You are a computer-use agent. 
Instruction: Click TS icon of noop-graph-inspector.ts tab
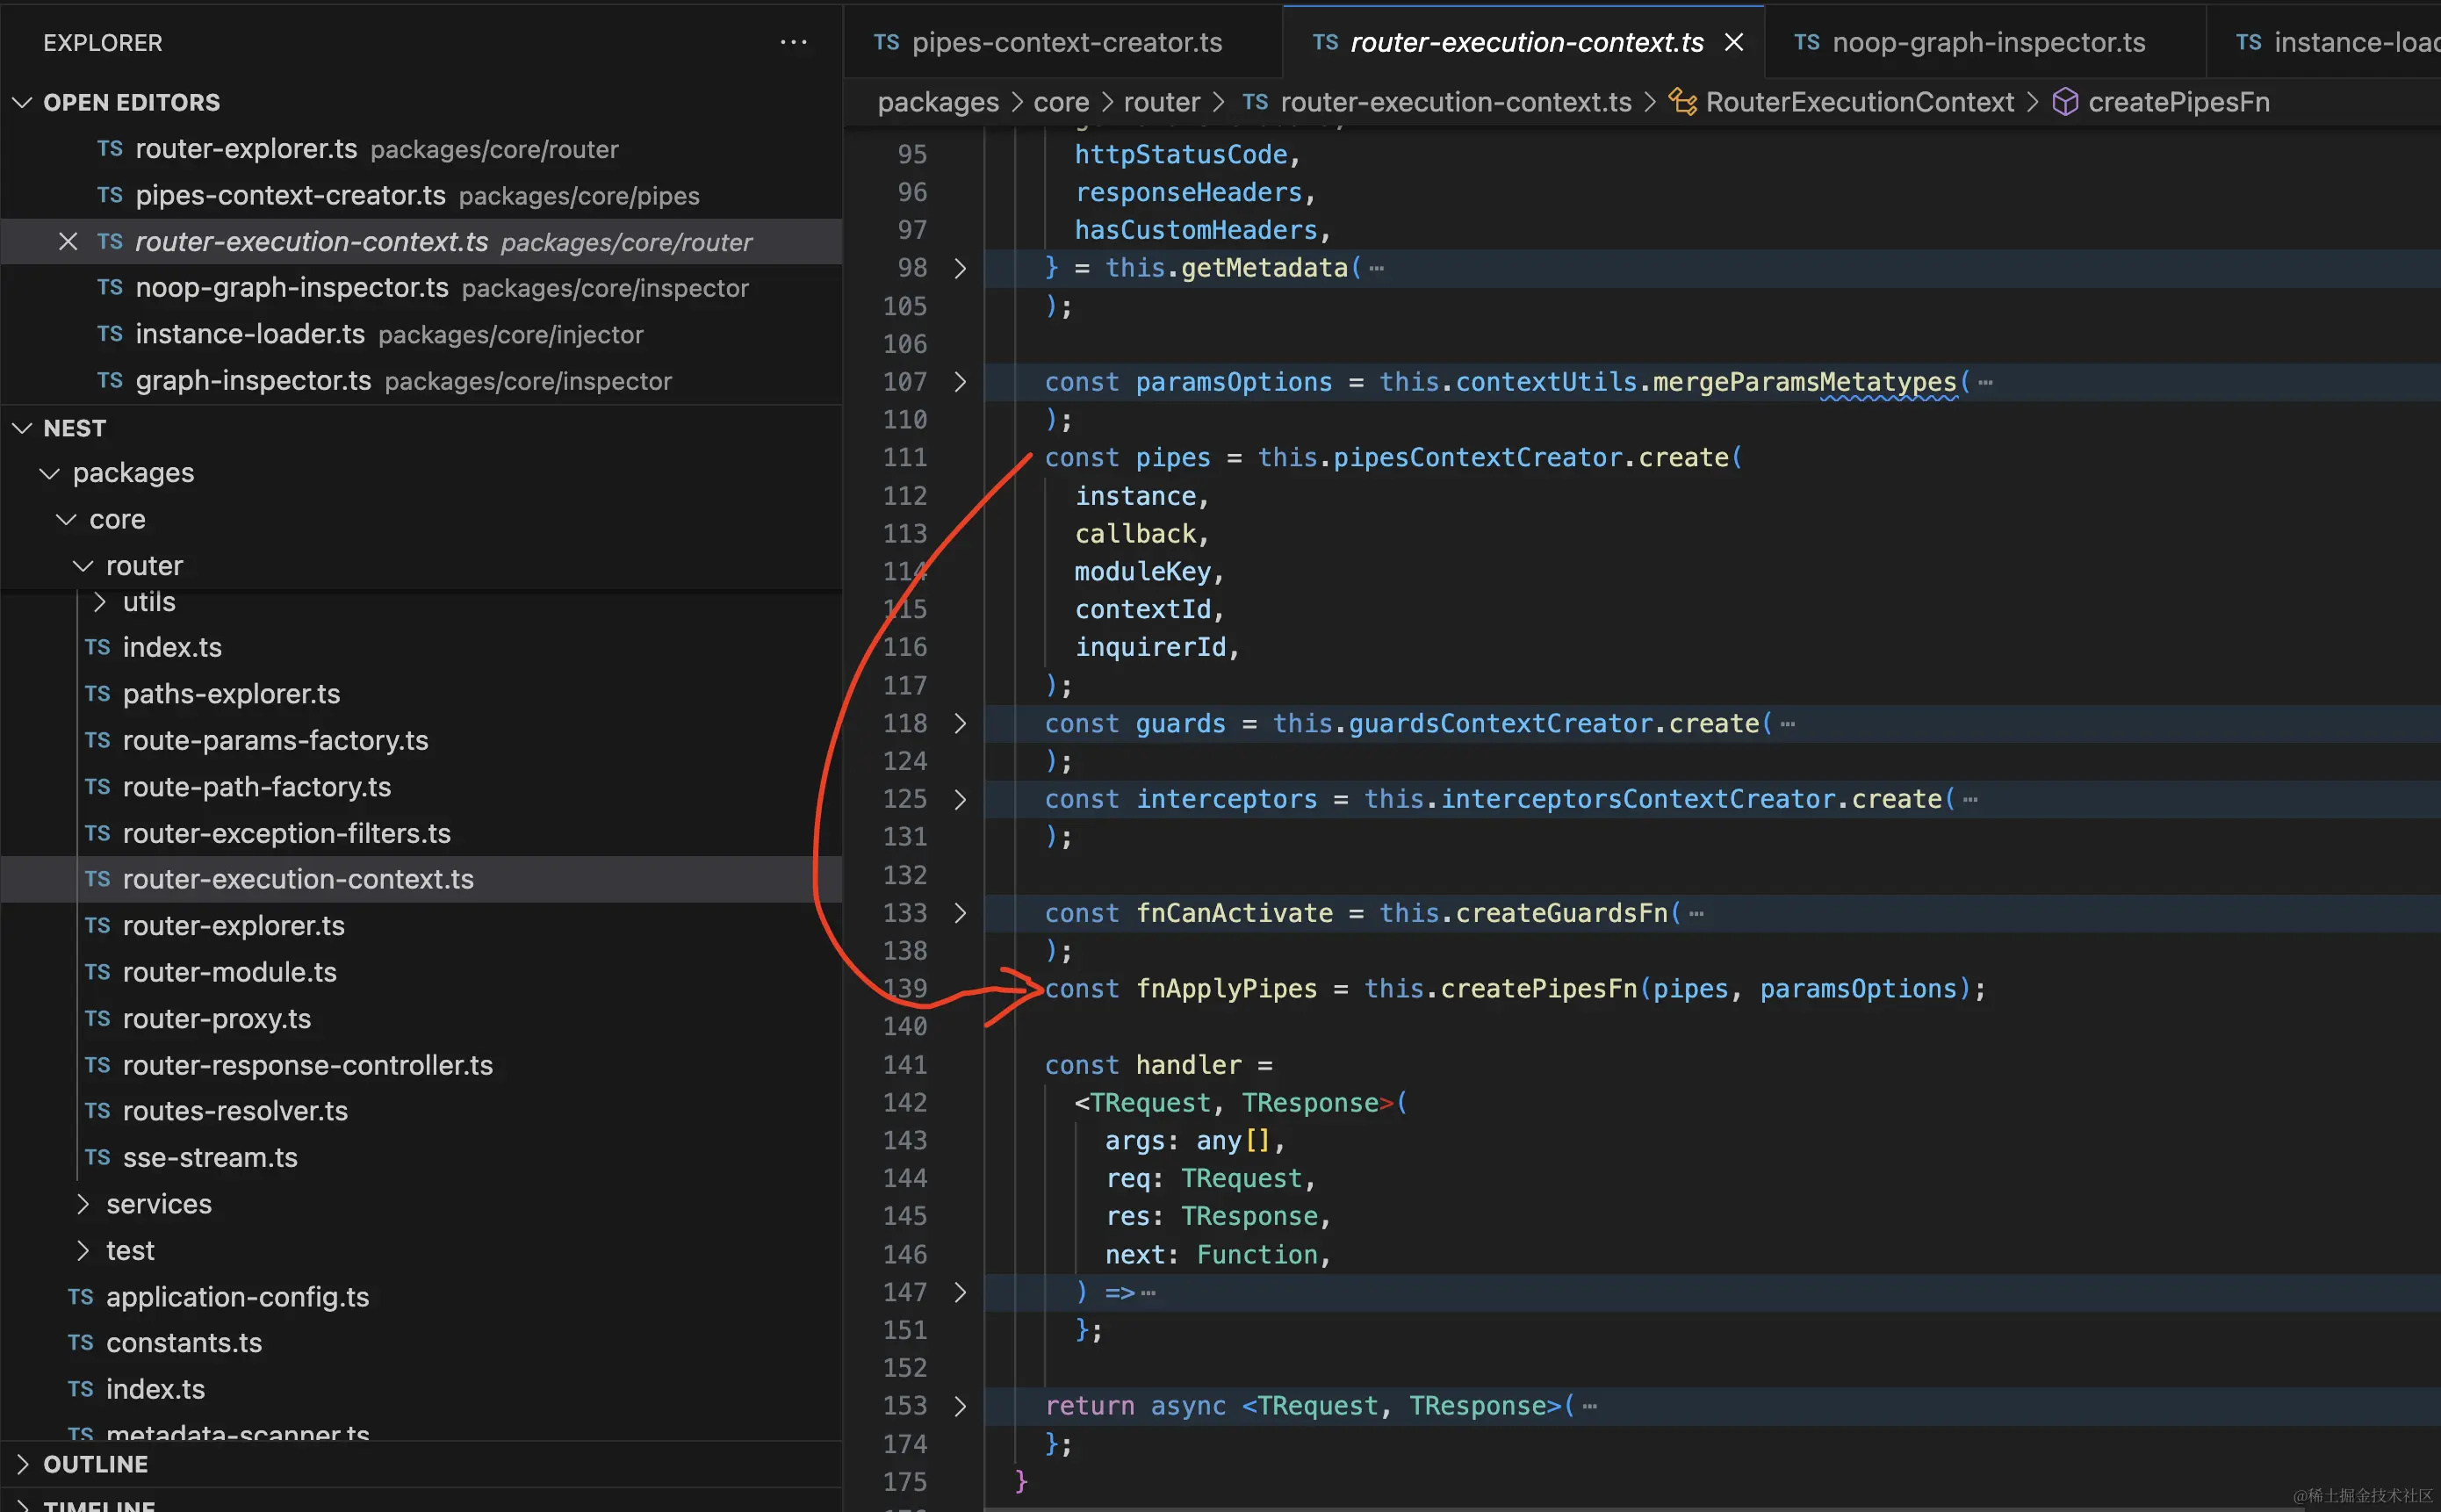click(1806, 42)
